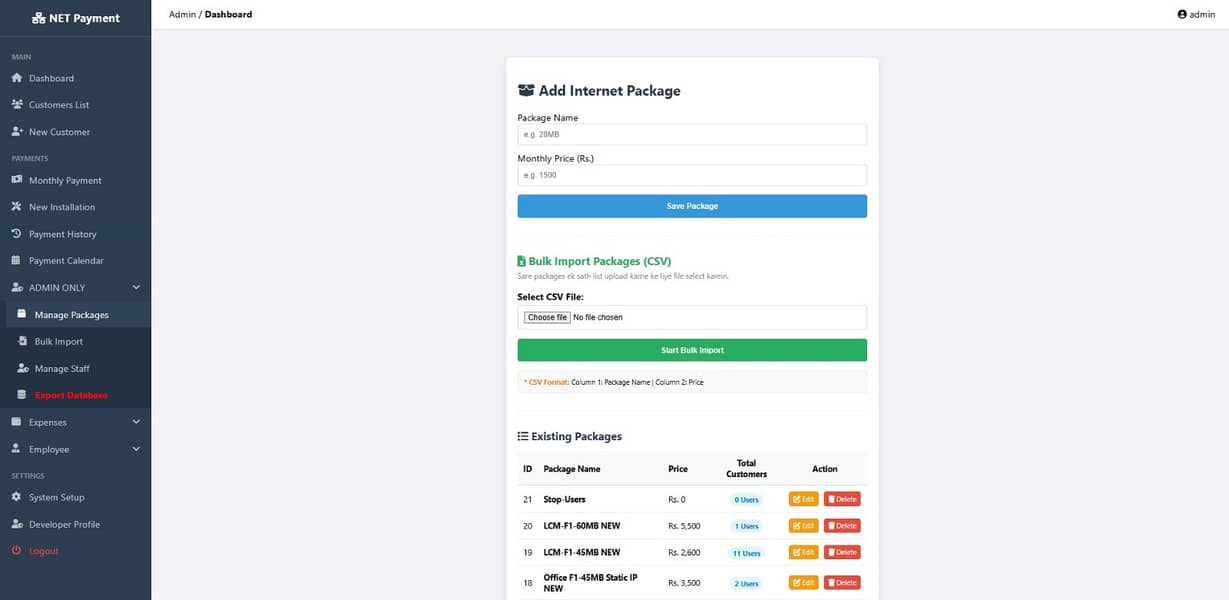This screenshot has width=1229, height=600.
Task: Click the Monthly Payment money icon
Action: click(17, 180)
